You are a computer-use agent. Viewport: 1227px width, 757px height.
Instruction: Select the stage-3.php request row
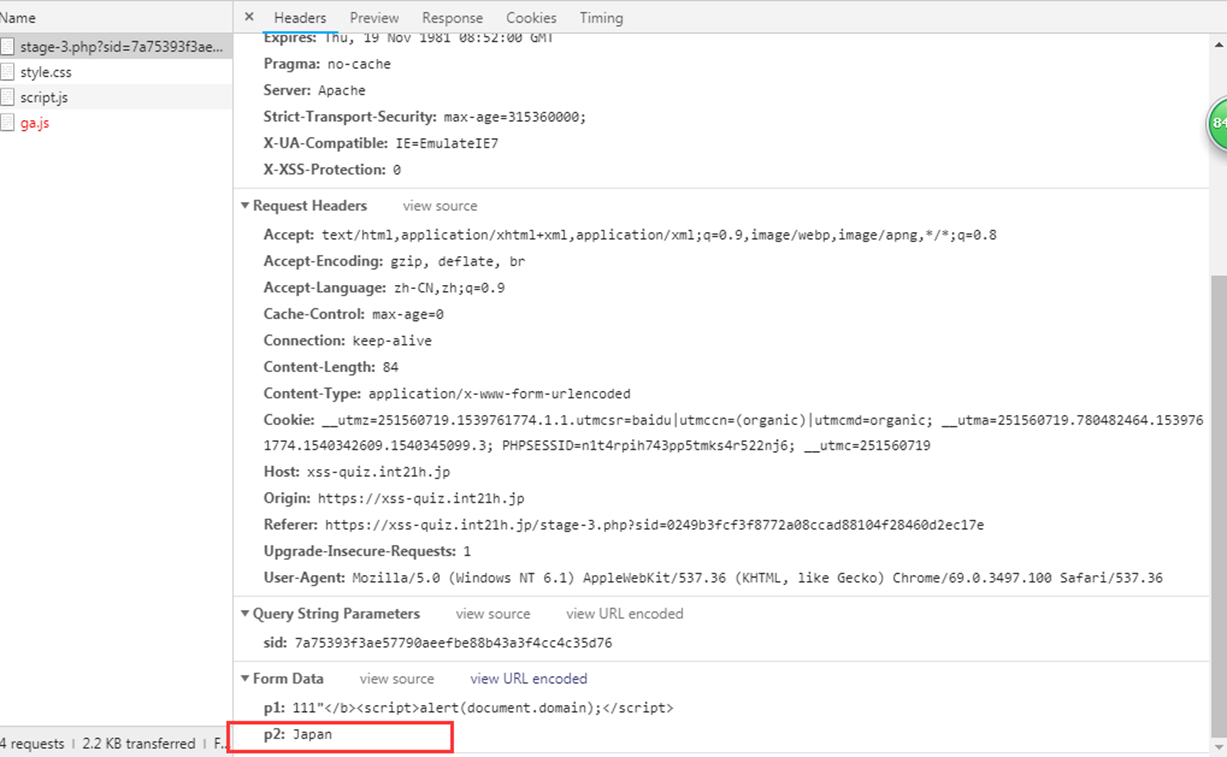[x=116, y=46]
